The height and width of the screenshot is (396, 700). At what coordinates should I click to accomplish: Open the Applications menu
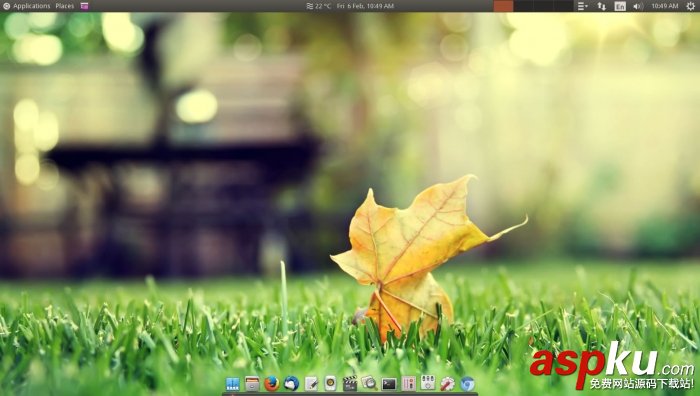point(26,6)
